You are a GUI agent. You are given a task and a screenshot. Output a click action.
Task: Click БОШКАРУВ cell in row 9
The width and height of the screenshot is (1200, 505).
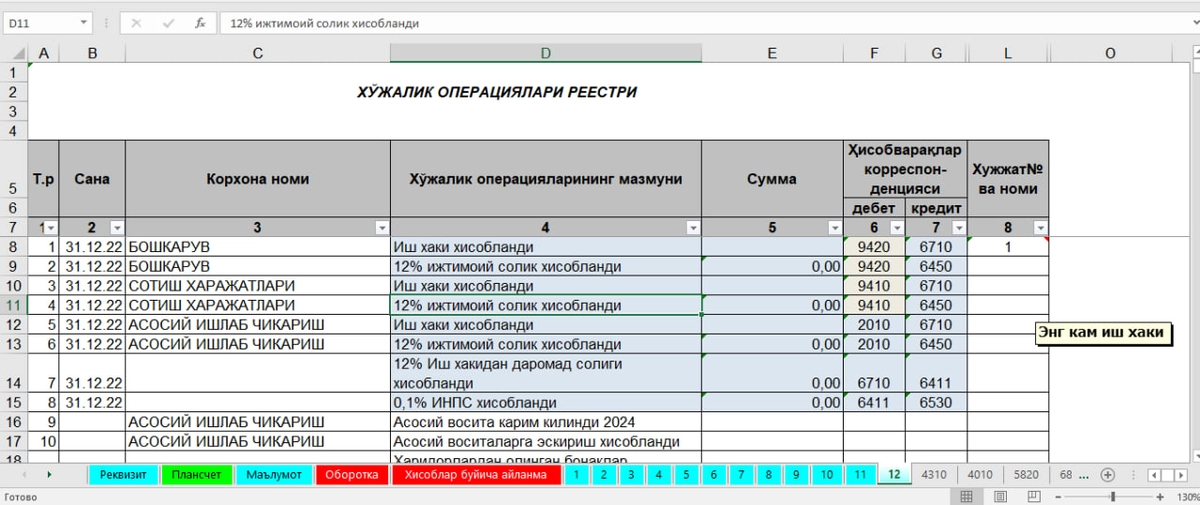click(x=258, y=267)
